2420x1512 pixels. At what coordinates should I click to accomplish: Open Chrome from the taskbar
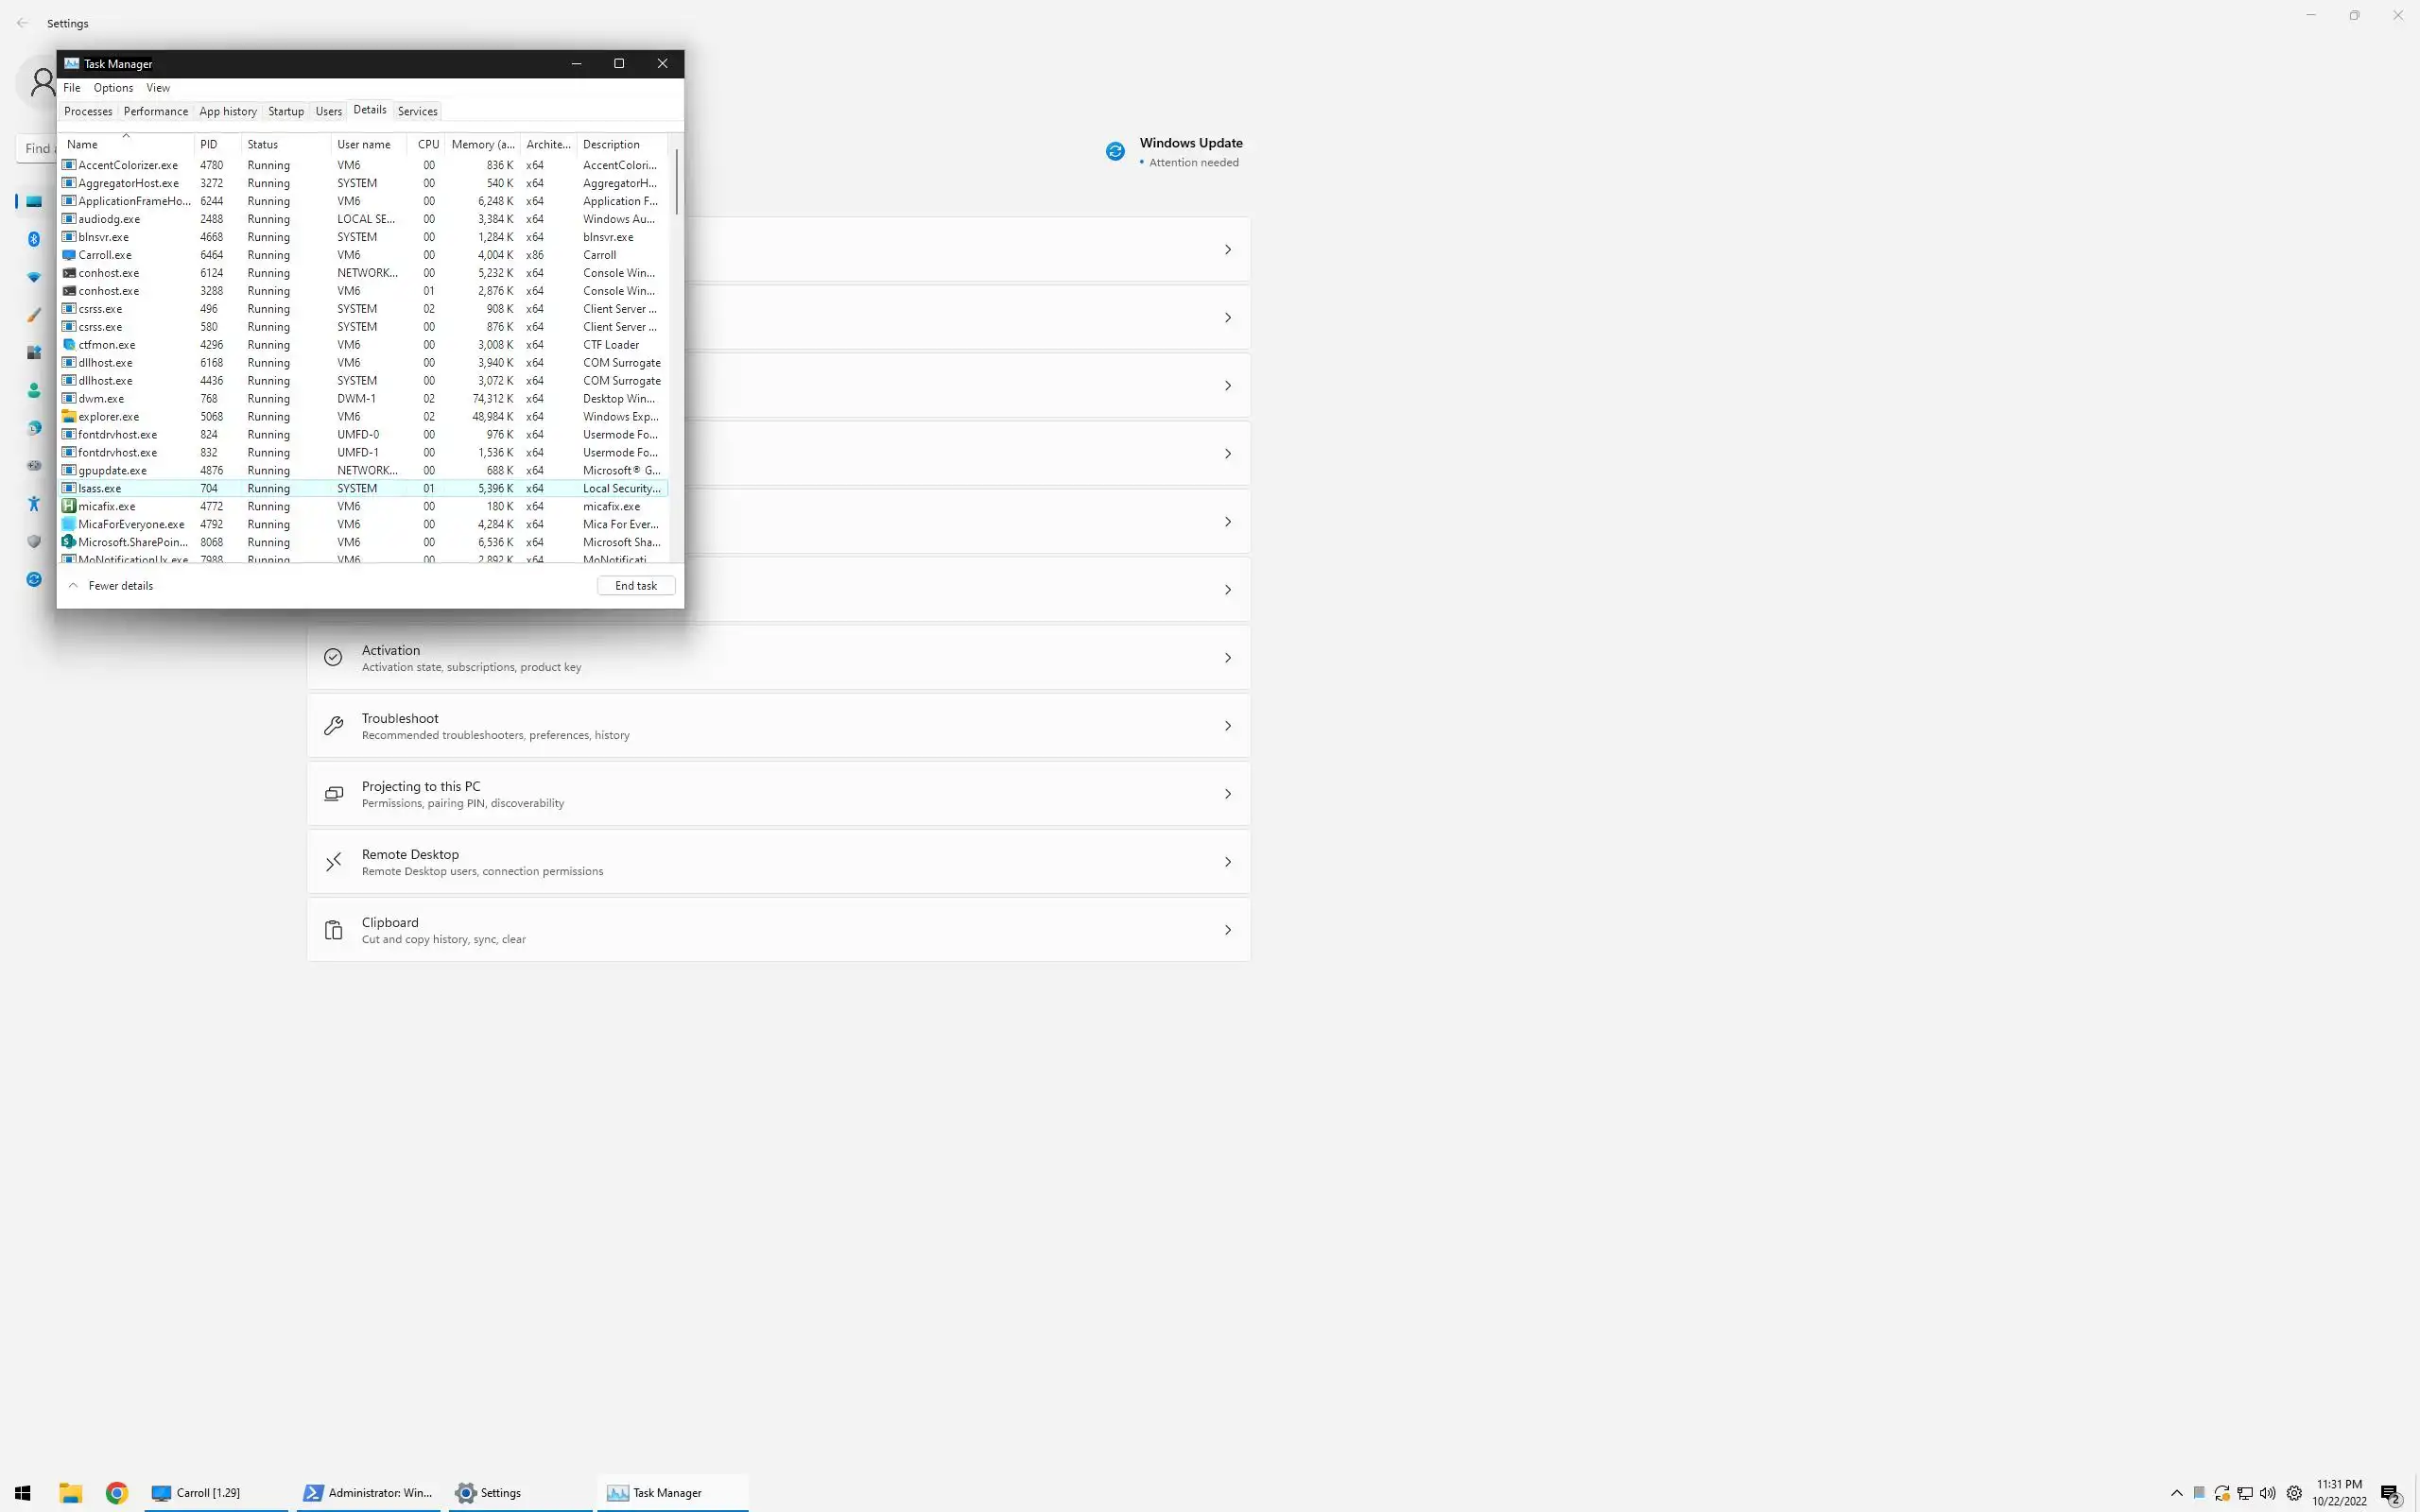coord(117,1492)
